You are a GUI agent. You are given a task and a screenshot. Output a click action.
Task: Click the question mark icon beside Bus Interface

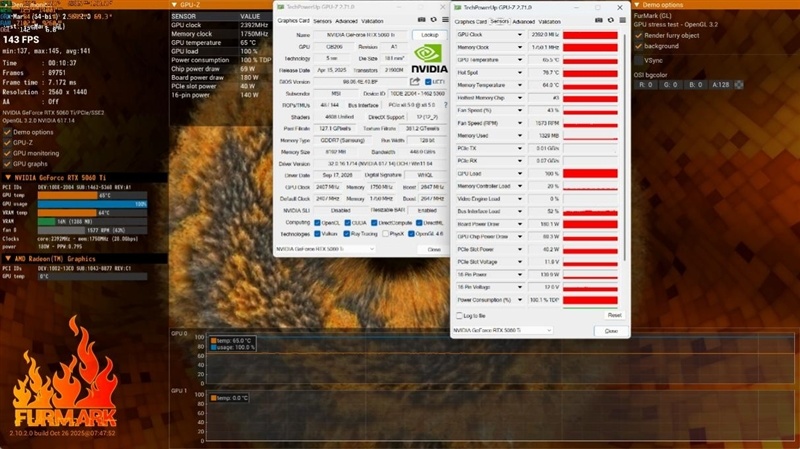coord(445,105)
